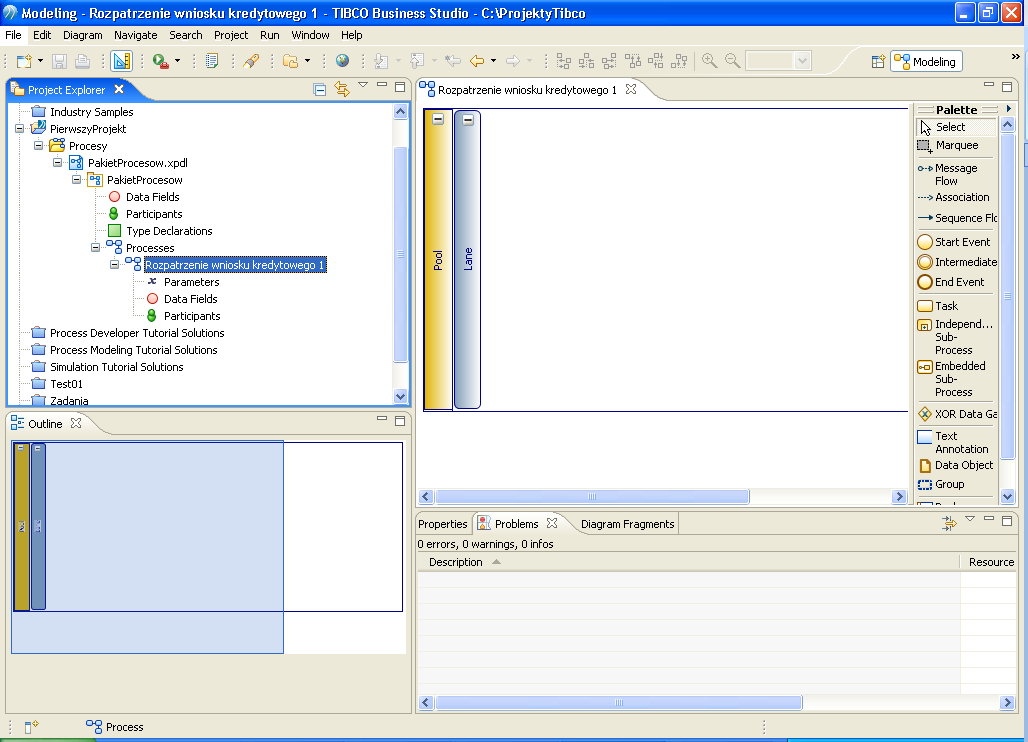Select Type Declarations in the tree
This screenshot has width=1028, height=742.
[169, 231]
